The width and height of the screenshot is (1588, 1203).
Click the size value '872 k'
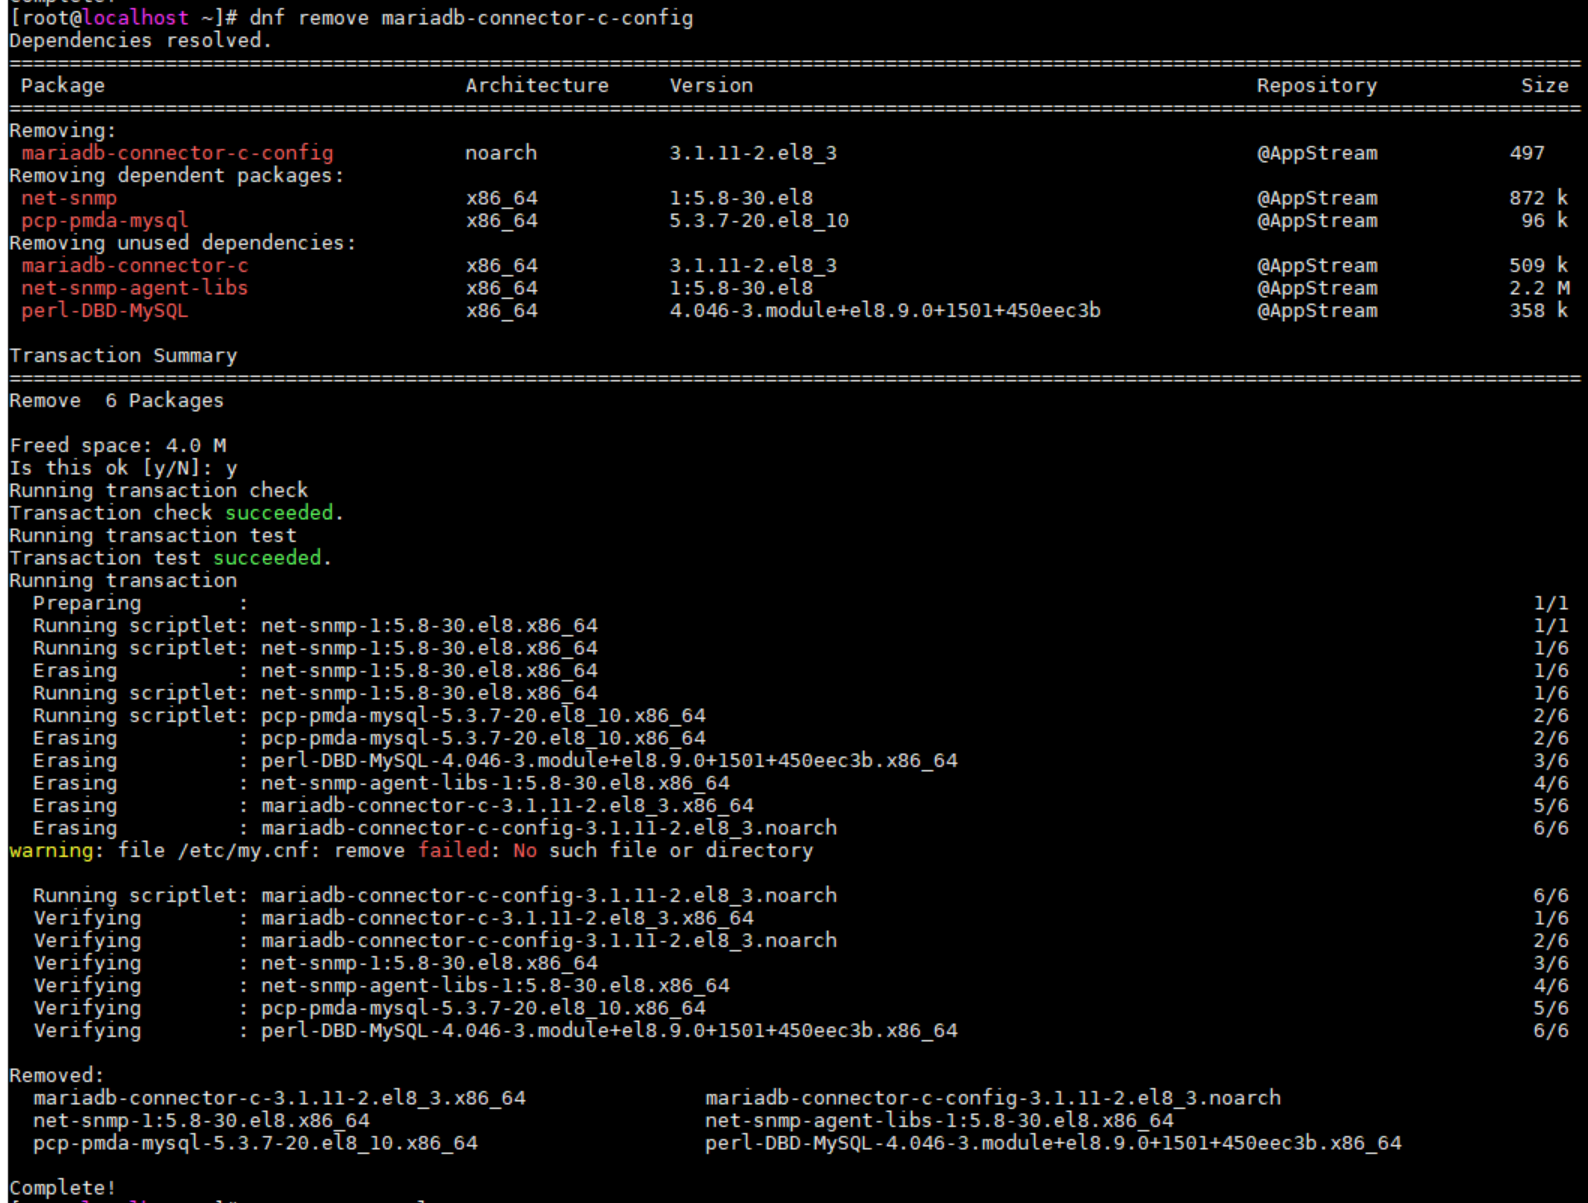click(x=1539, y=198)
